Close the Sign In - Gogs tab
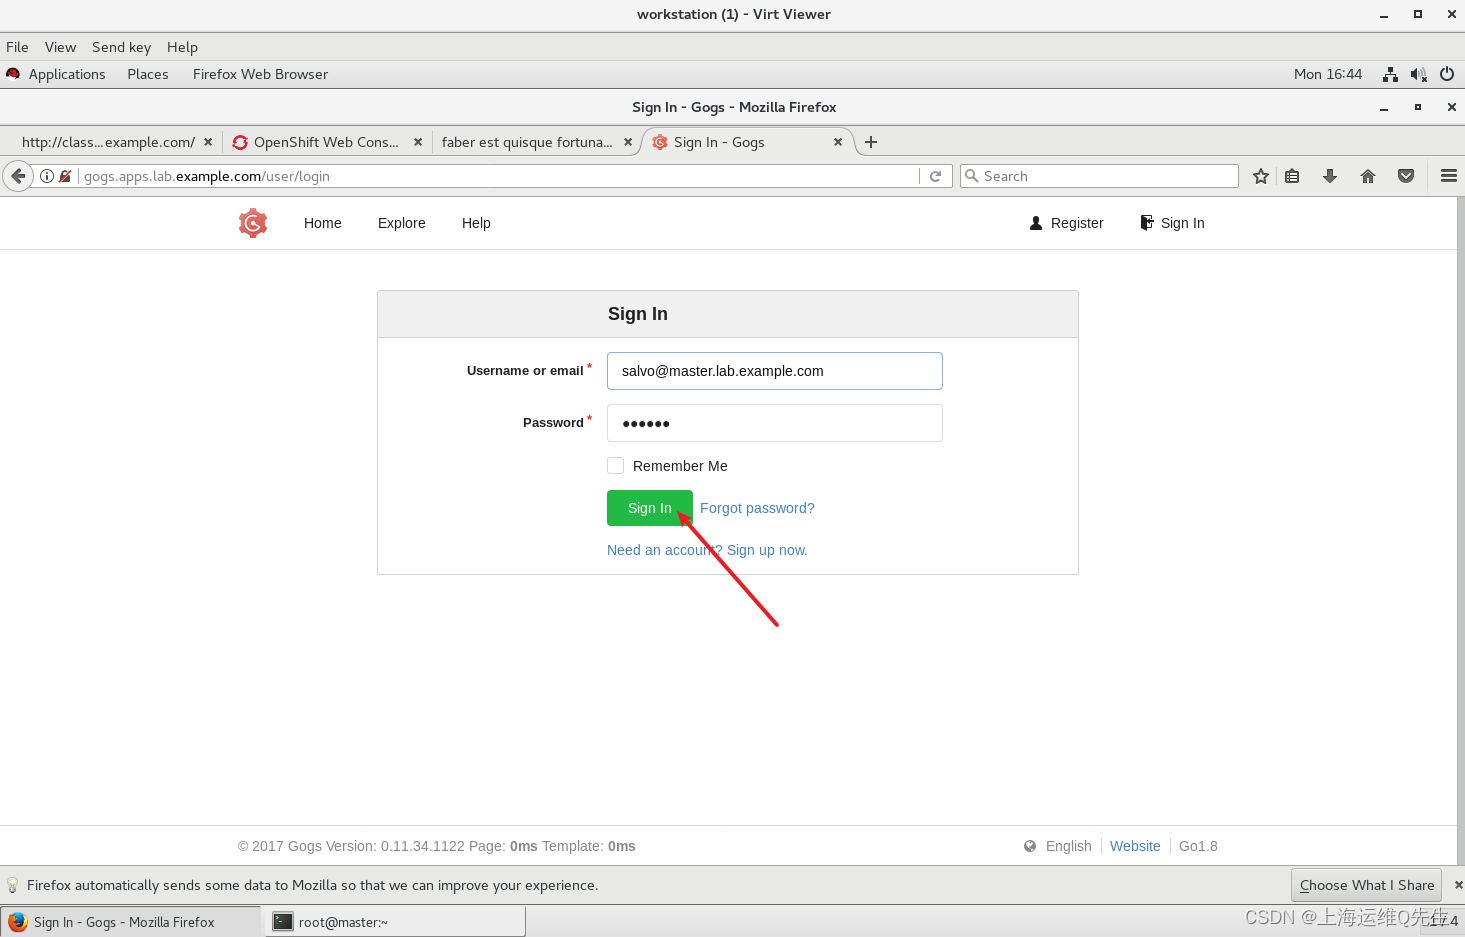1465x937 pixels. (838, 142)
